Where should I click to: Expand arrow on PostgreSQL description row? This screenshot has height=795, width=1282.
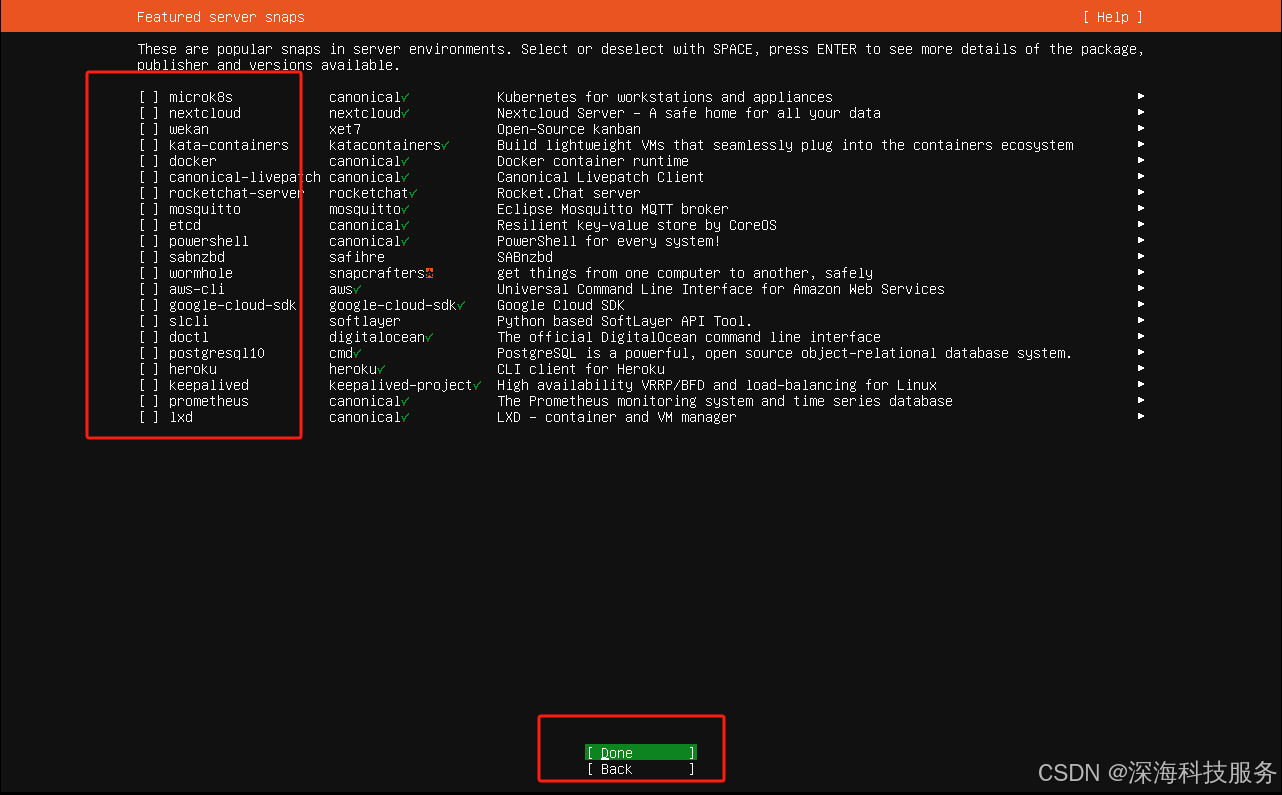1141,353
